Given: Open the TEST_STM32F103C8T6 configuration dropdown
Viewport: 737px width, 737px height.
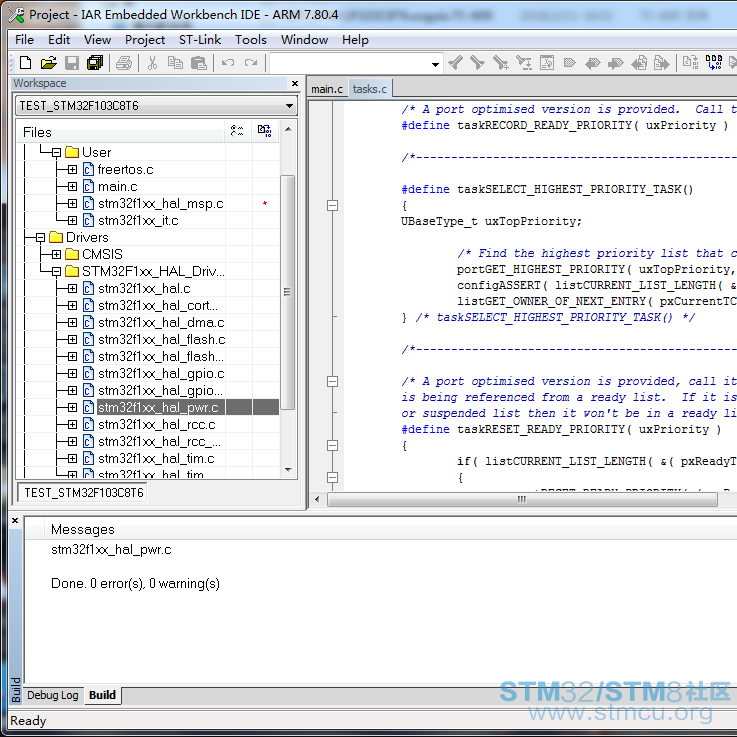Looking at the screenshot, I should [x=290, y=106].
